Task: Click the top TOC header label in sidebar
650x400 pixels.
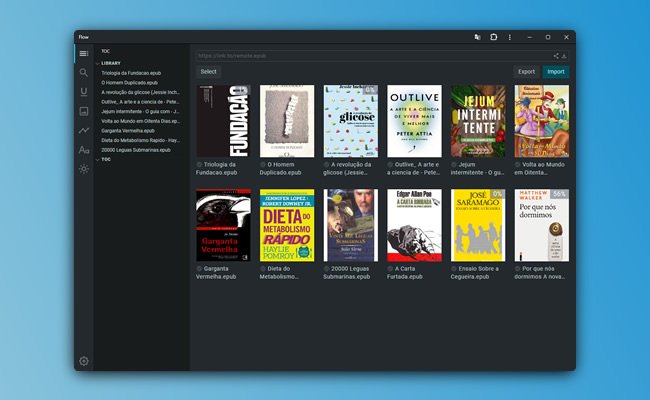Action: [x=105, y=51]
